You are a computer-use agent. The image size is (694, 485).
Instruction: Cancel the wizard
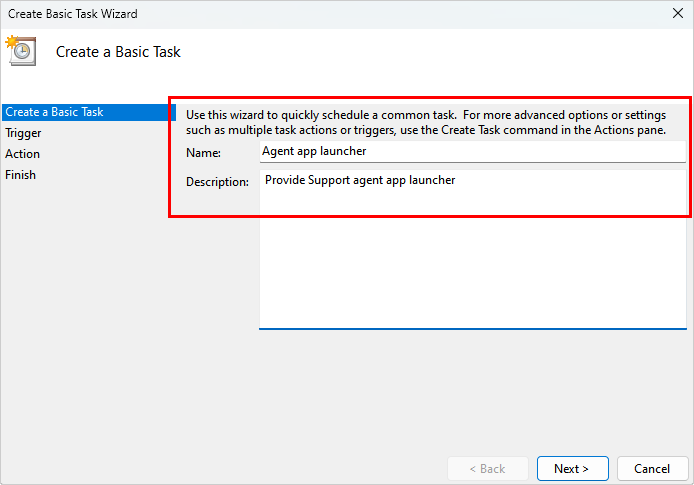(x=652, y=468)
